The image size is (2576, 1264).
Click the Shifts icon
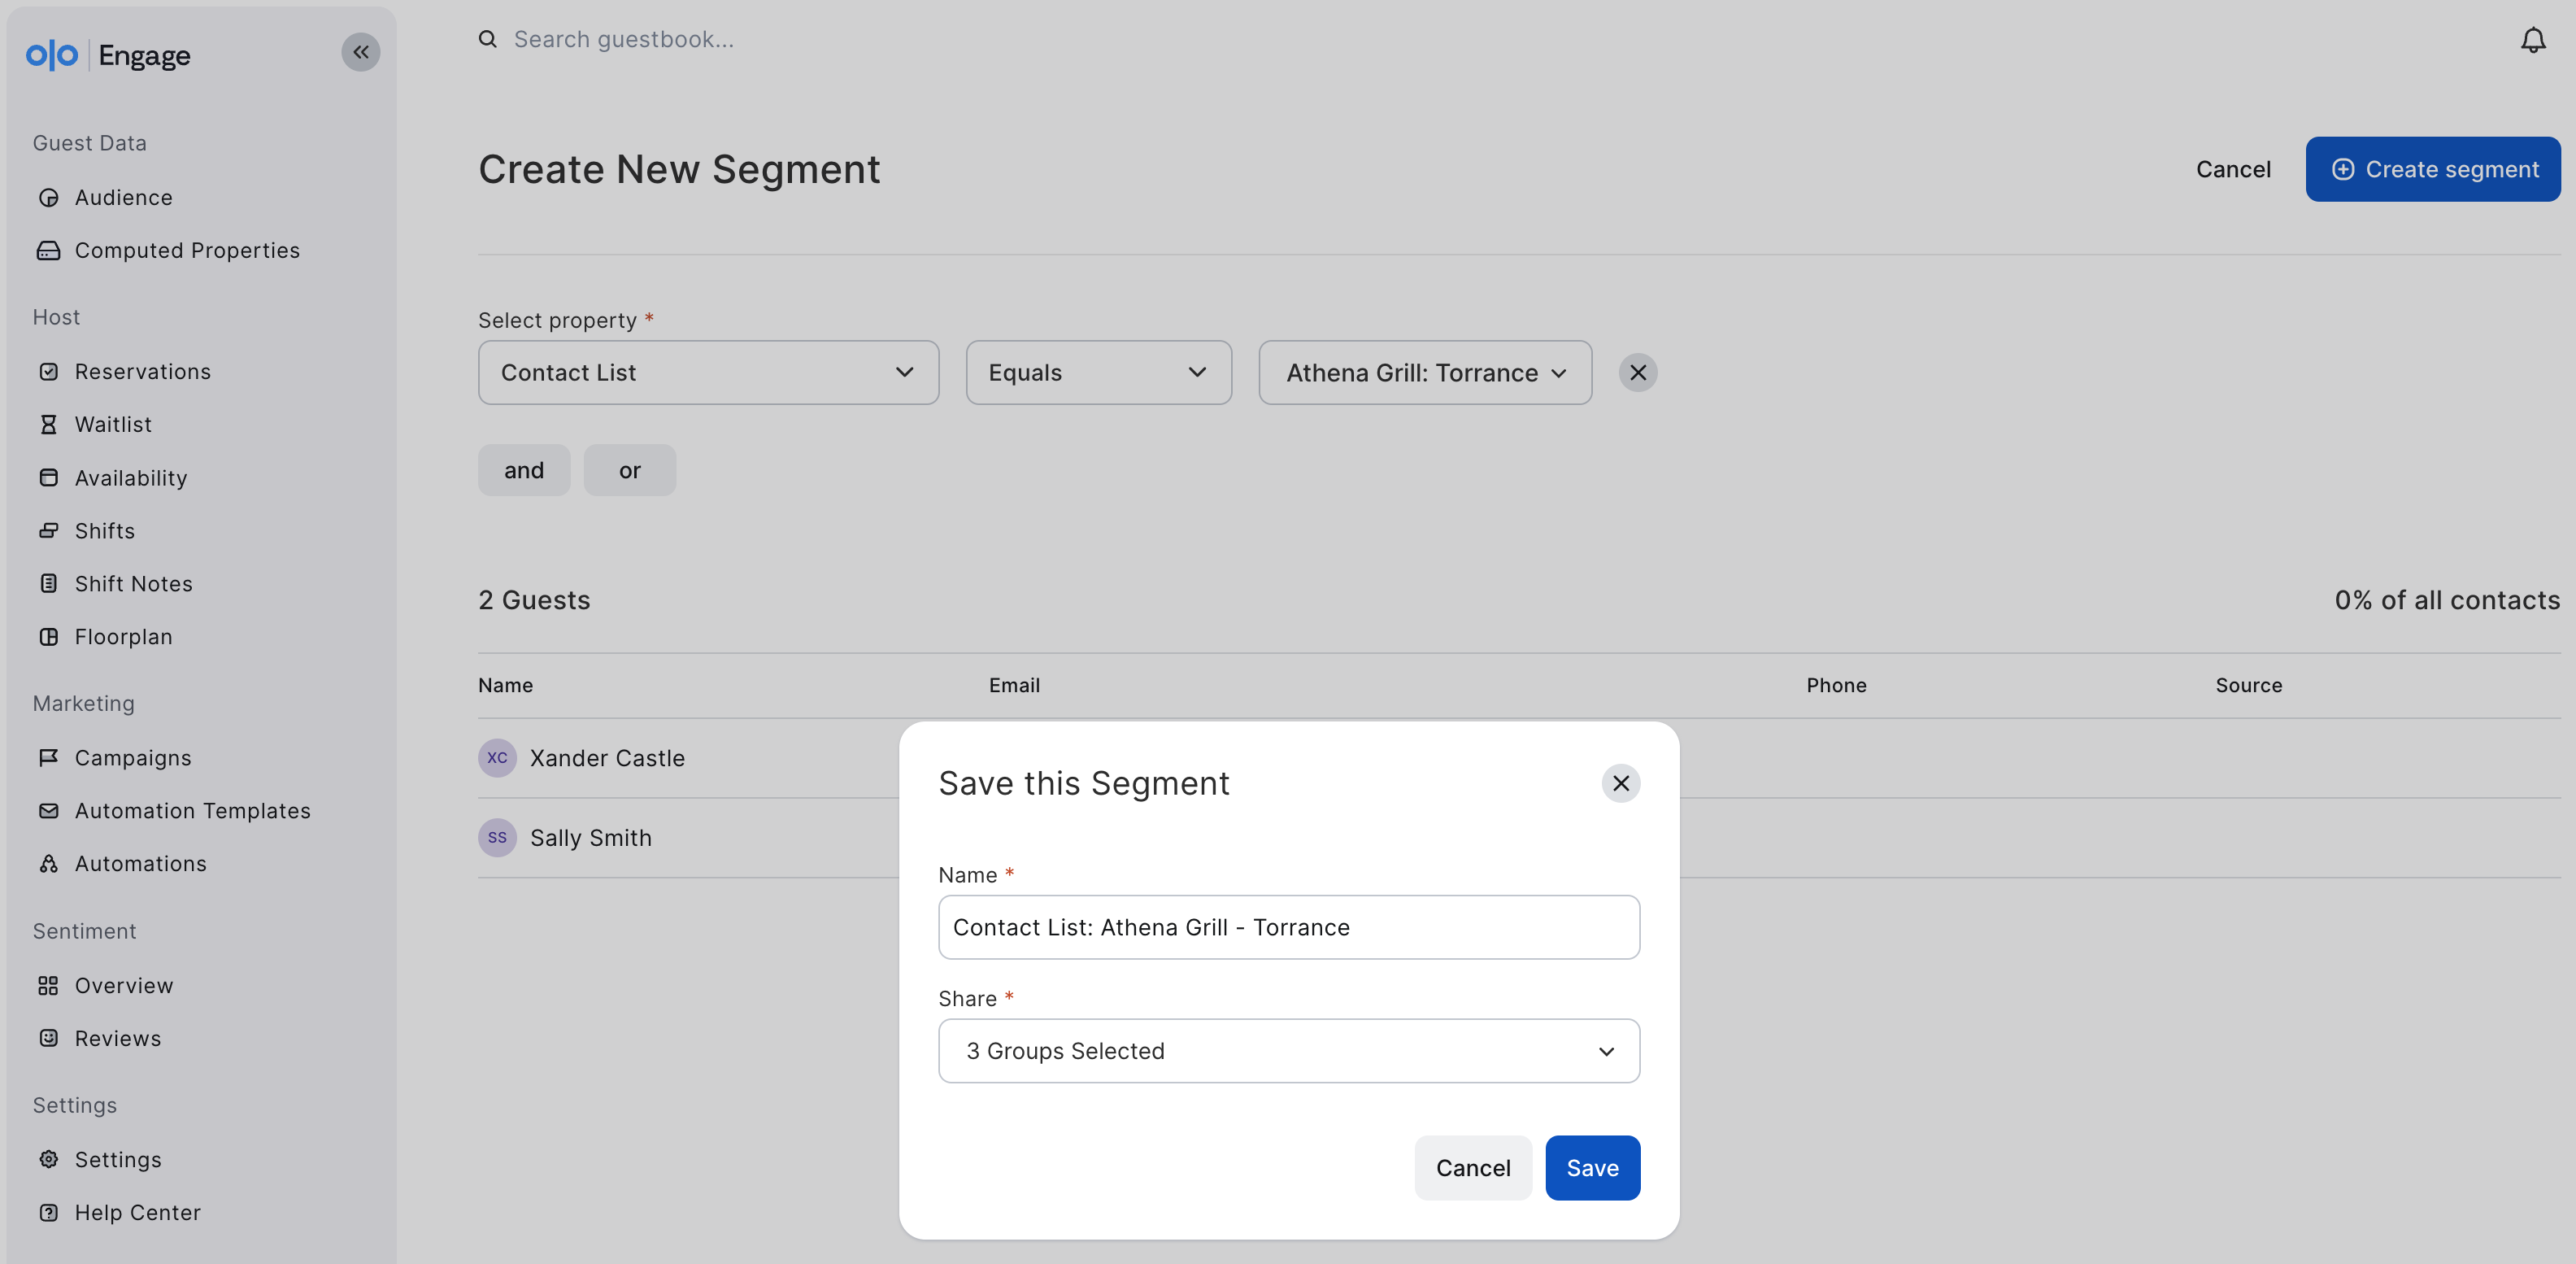point(48,531)
